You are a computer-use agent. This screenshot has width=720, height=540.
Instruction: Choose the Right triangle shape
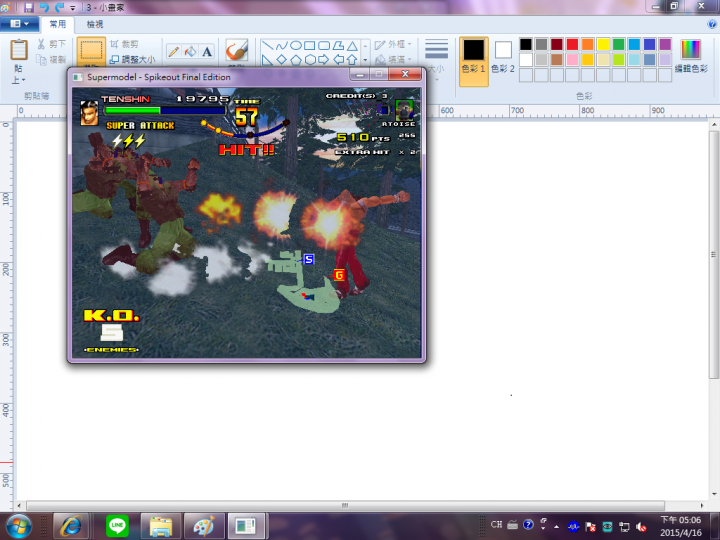pos(268,59)
